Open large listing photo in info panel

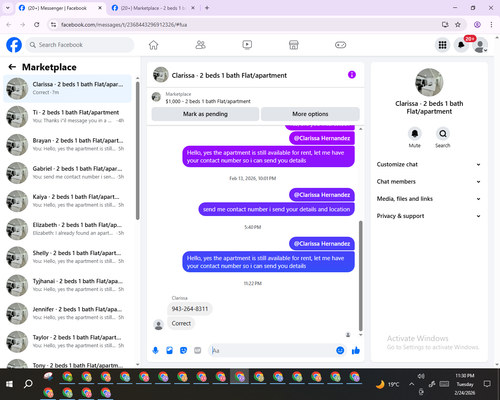429,82
